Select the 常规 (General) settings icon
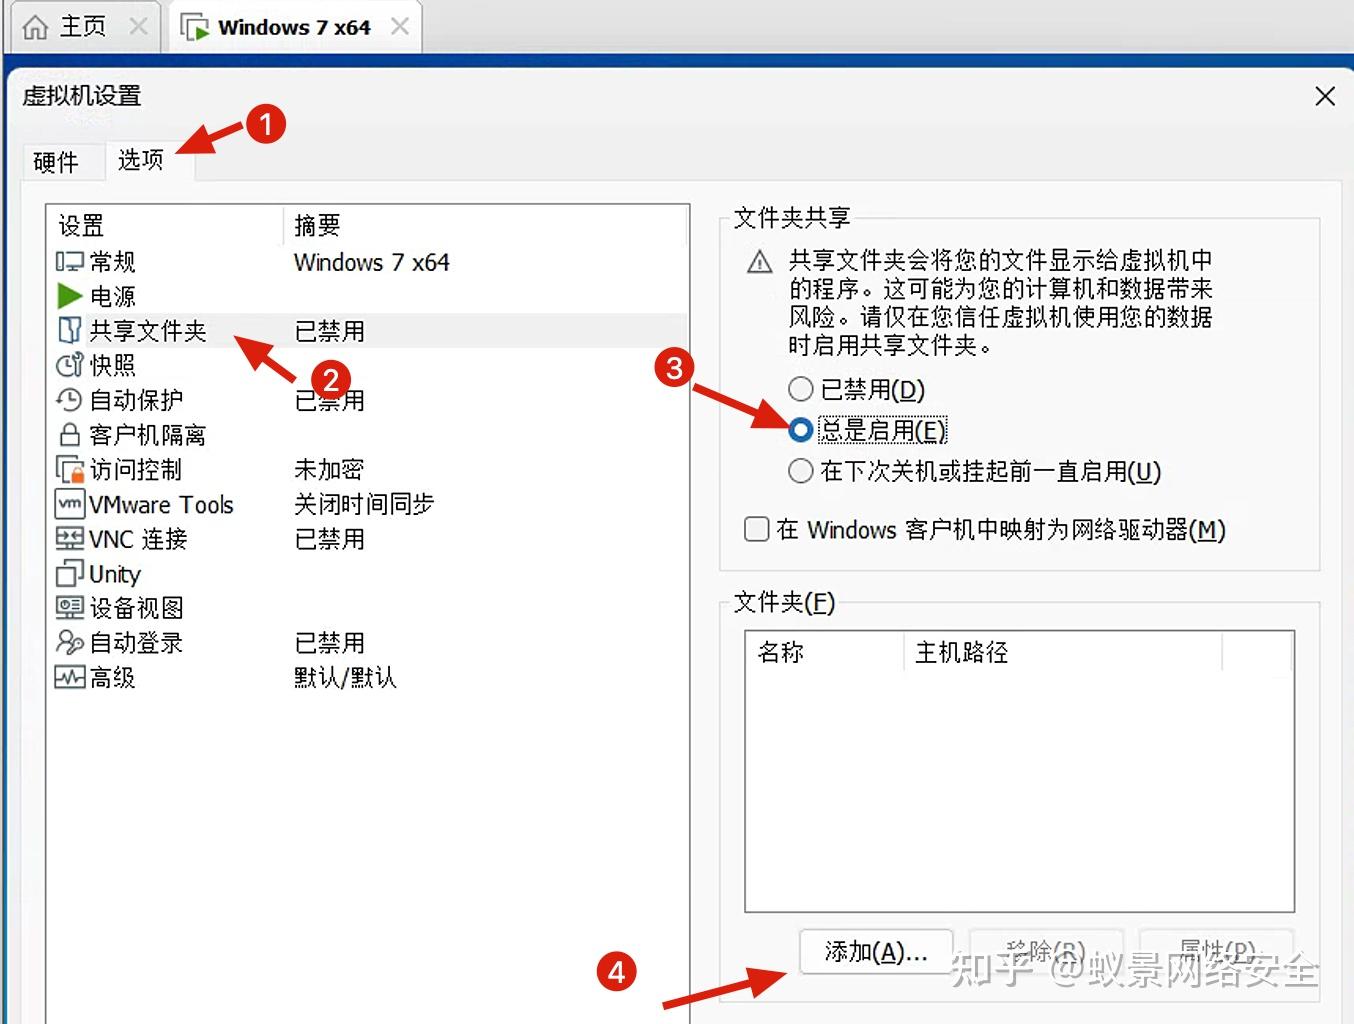The height and width of the screenshot is (1024, 1354). pyautogui.click(x=68, y=261)
